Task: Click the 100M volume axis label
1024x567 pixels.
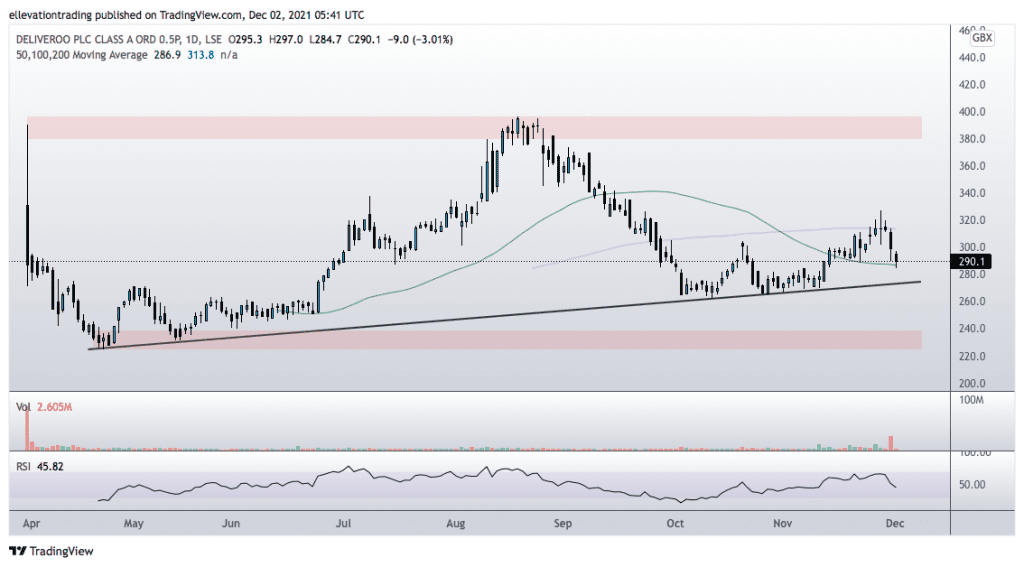Action: coord(971,400)
